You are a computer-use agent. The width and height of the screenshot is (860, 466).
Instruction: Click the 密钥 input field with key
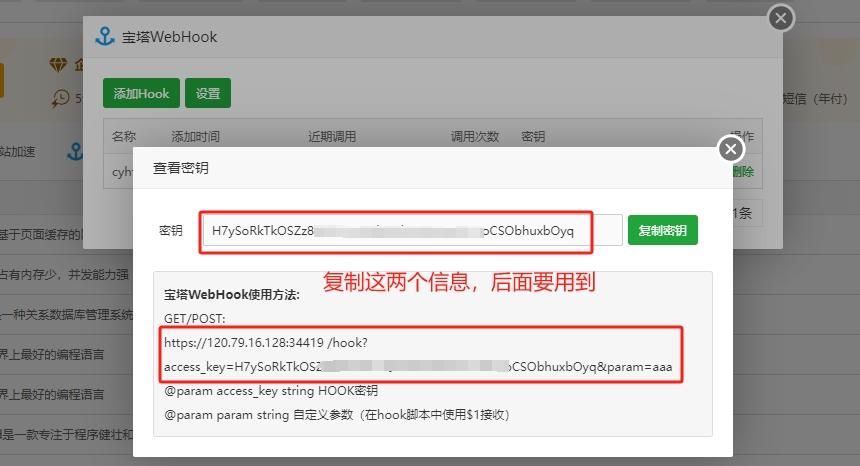click(412, 230)
